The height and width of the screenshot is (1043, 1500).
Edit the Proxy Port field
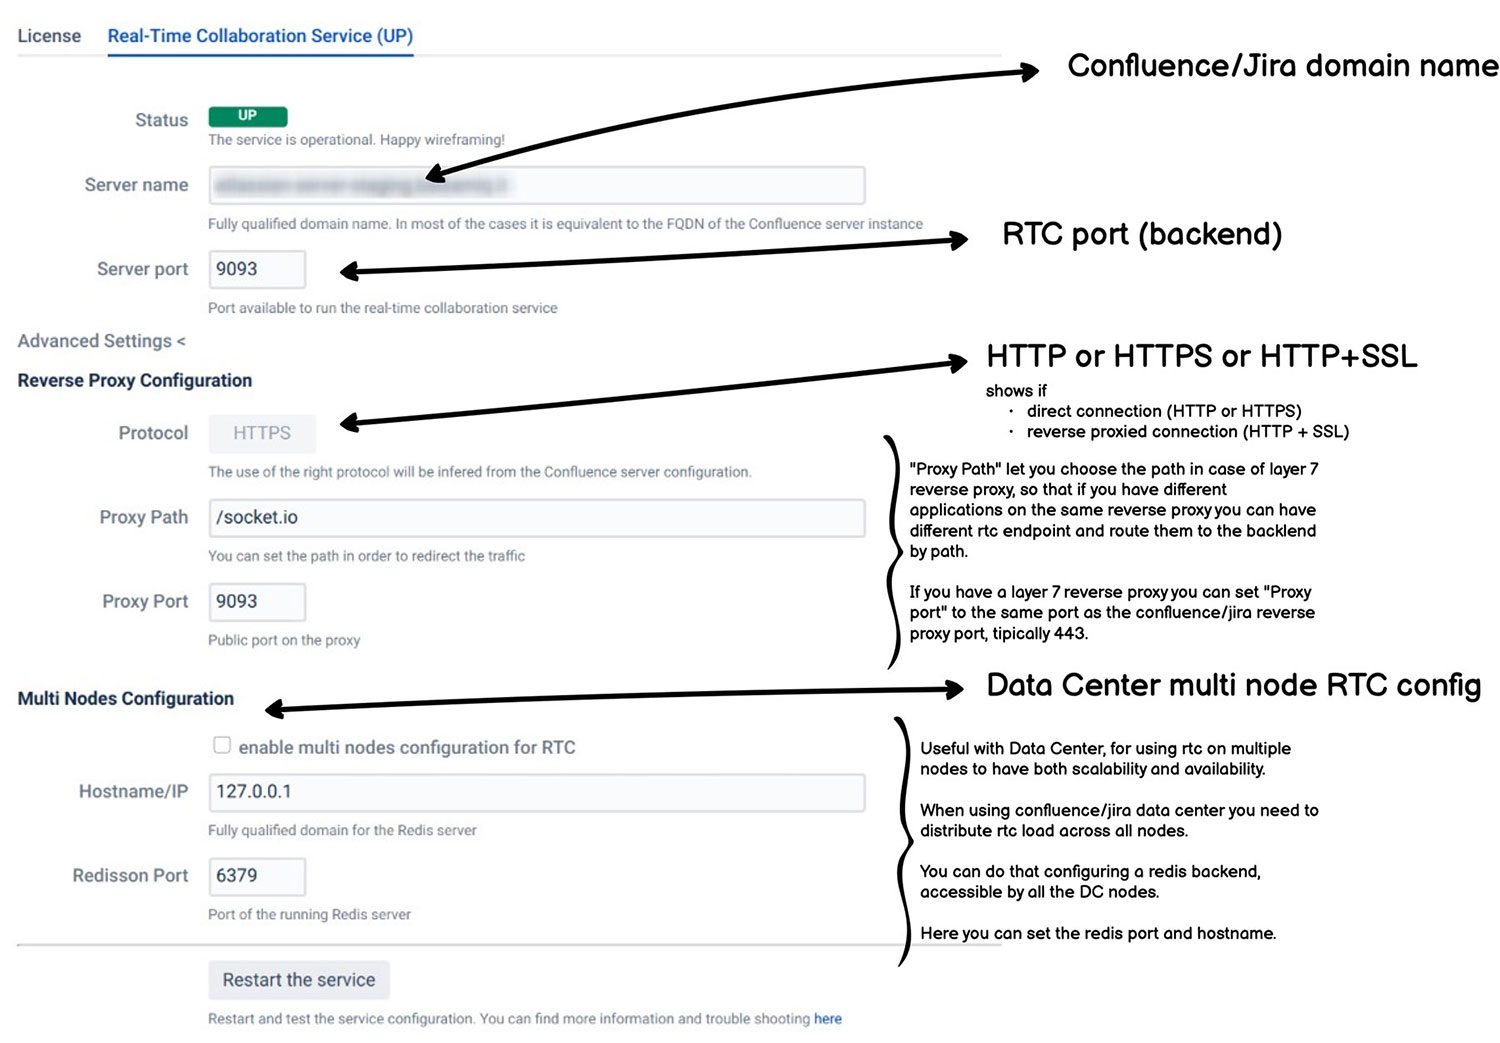coord(257,601)
